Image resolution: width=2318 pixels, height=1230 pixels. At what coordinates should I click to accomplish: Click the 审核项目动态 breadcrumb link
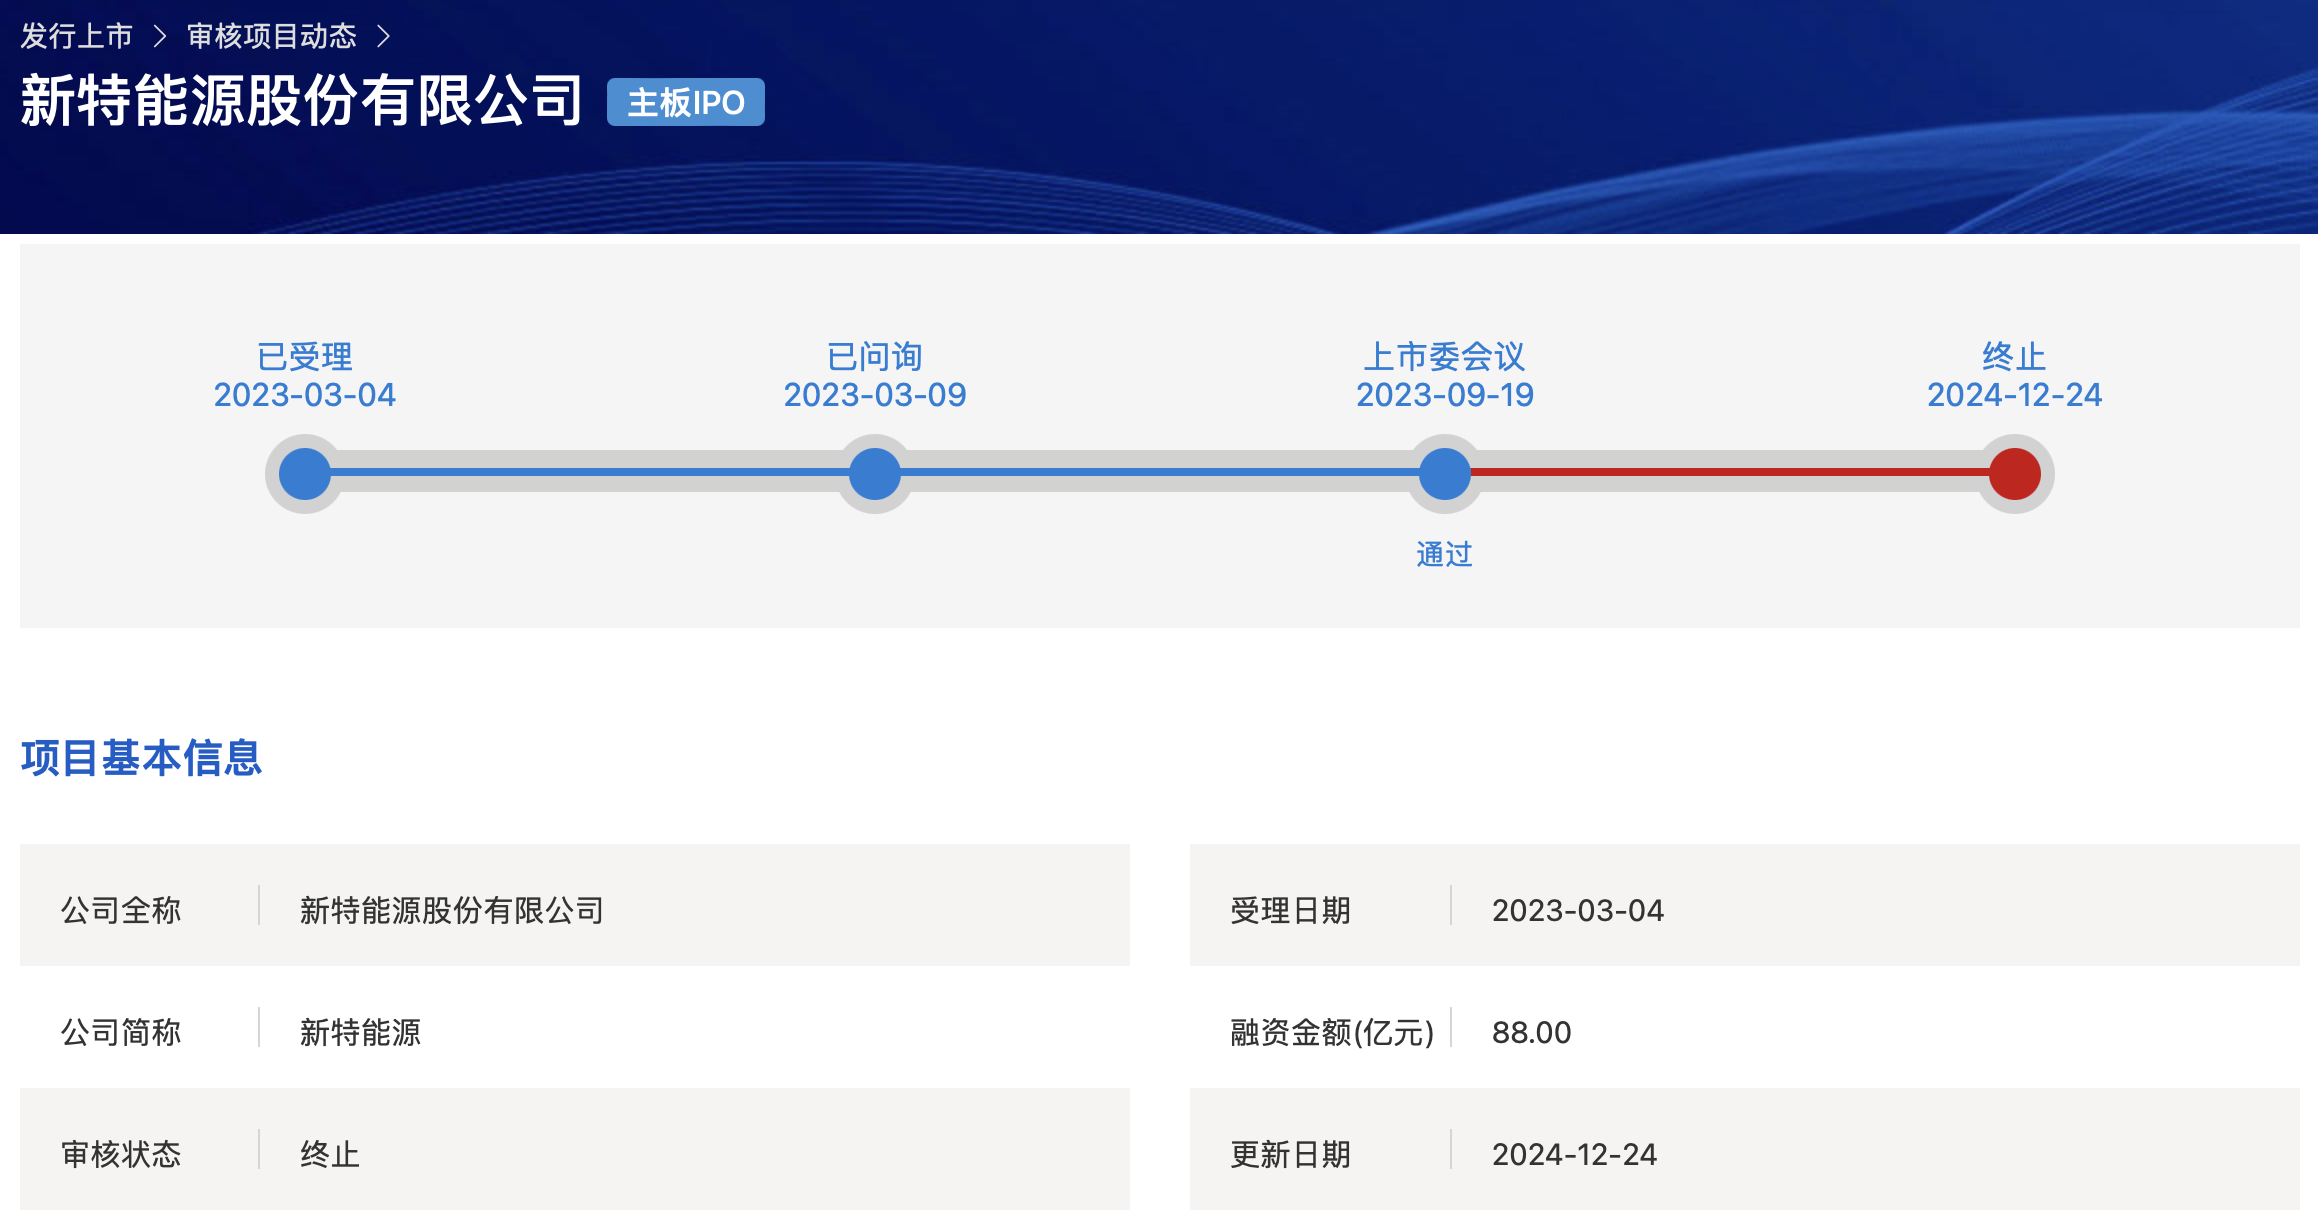(x=271, y=37)
